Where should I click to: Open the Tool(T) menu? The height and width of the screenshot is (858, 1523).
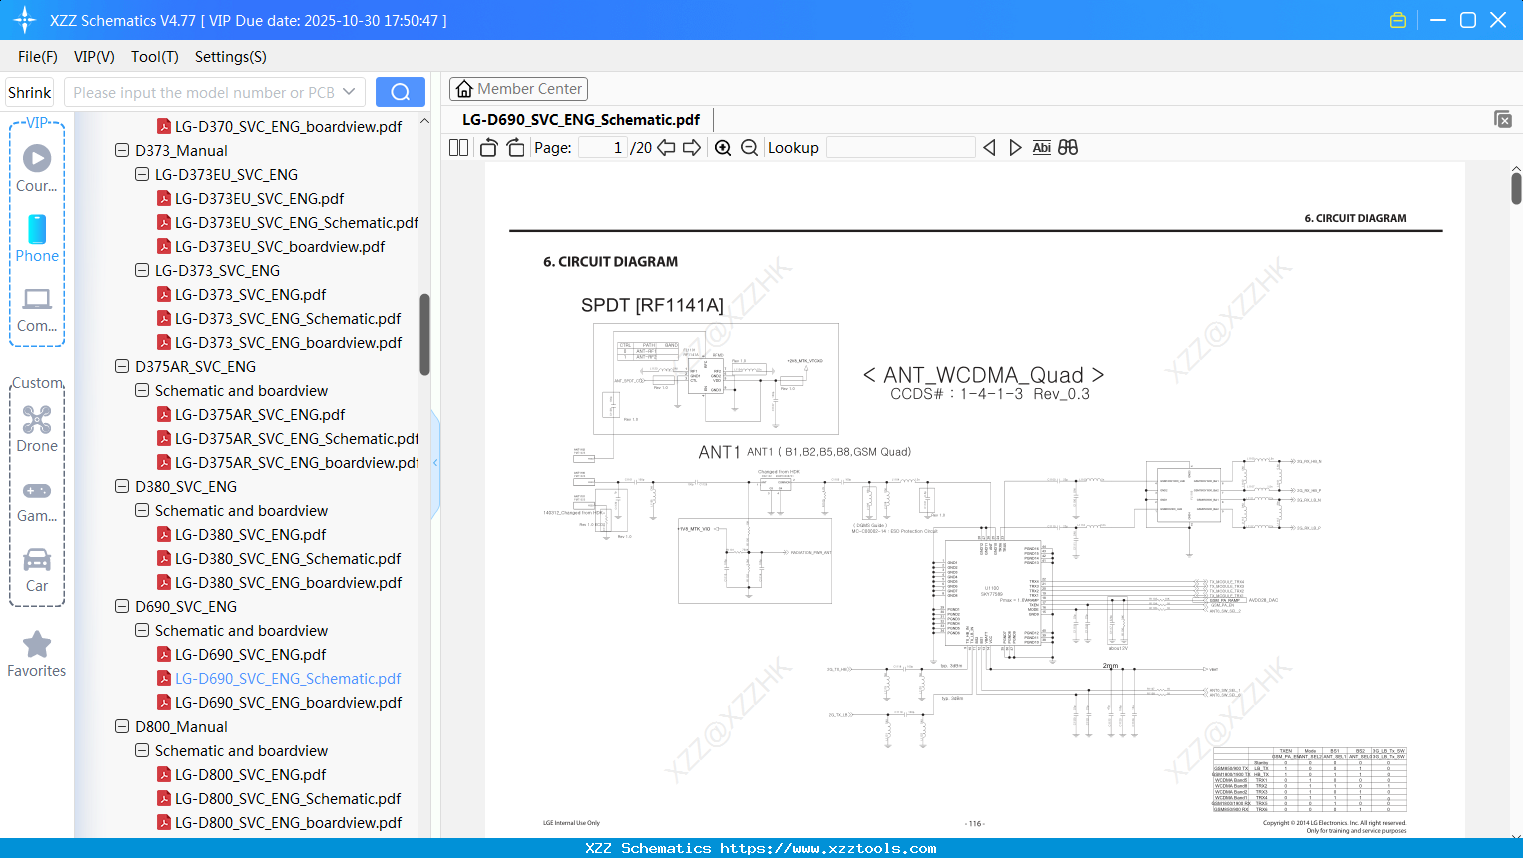(x=154, y=57)
